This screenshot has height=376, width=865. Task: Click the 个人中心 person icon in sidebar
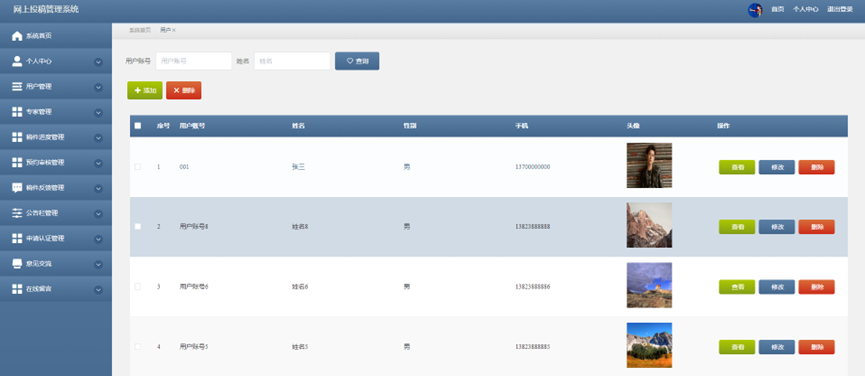click(x=17, y=61)
